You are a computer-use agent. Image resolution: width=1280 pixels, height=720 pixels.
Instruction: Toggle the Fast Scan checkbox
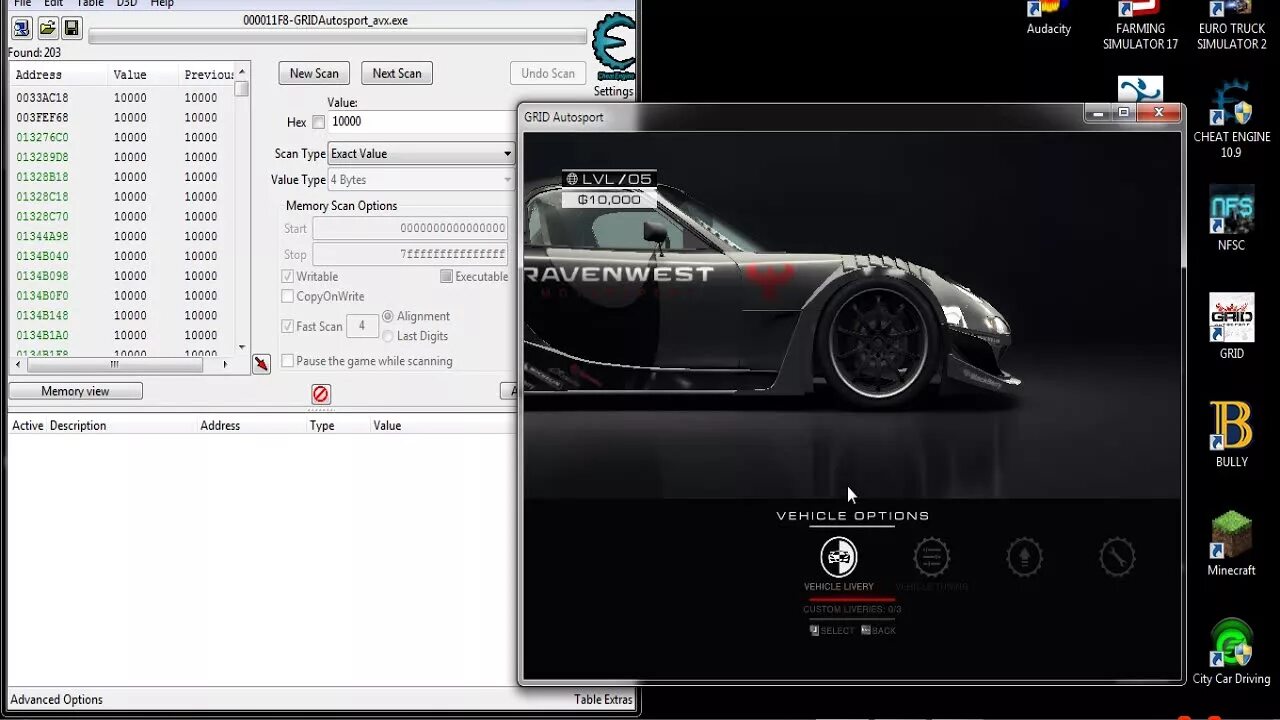point(288,327)
